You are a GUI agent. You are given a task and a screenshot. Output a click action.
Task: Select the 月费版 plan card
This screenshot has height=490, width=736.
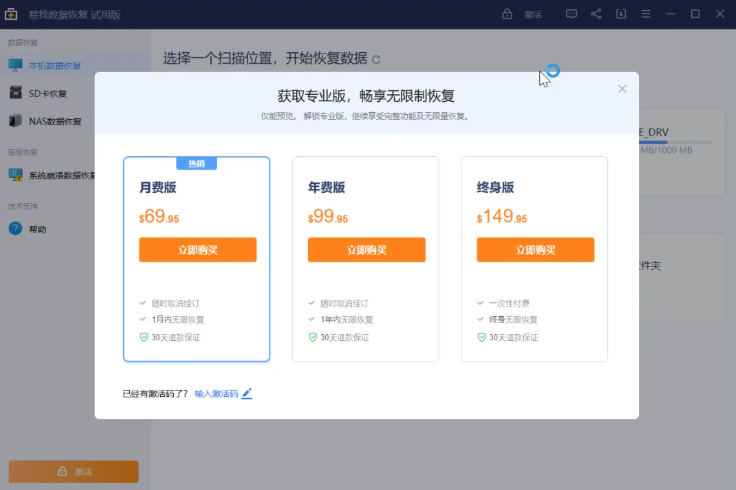[197, 259]
